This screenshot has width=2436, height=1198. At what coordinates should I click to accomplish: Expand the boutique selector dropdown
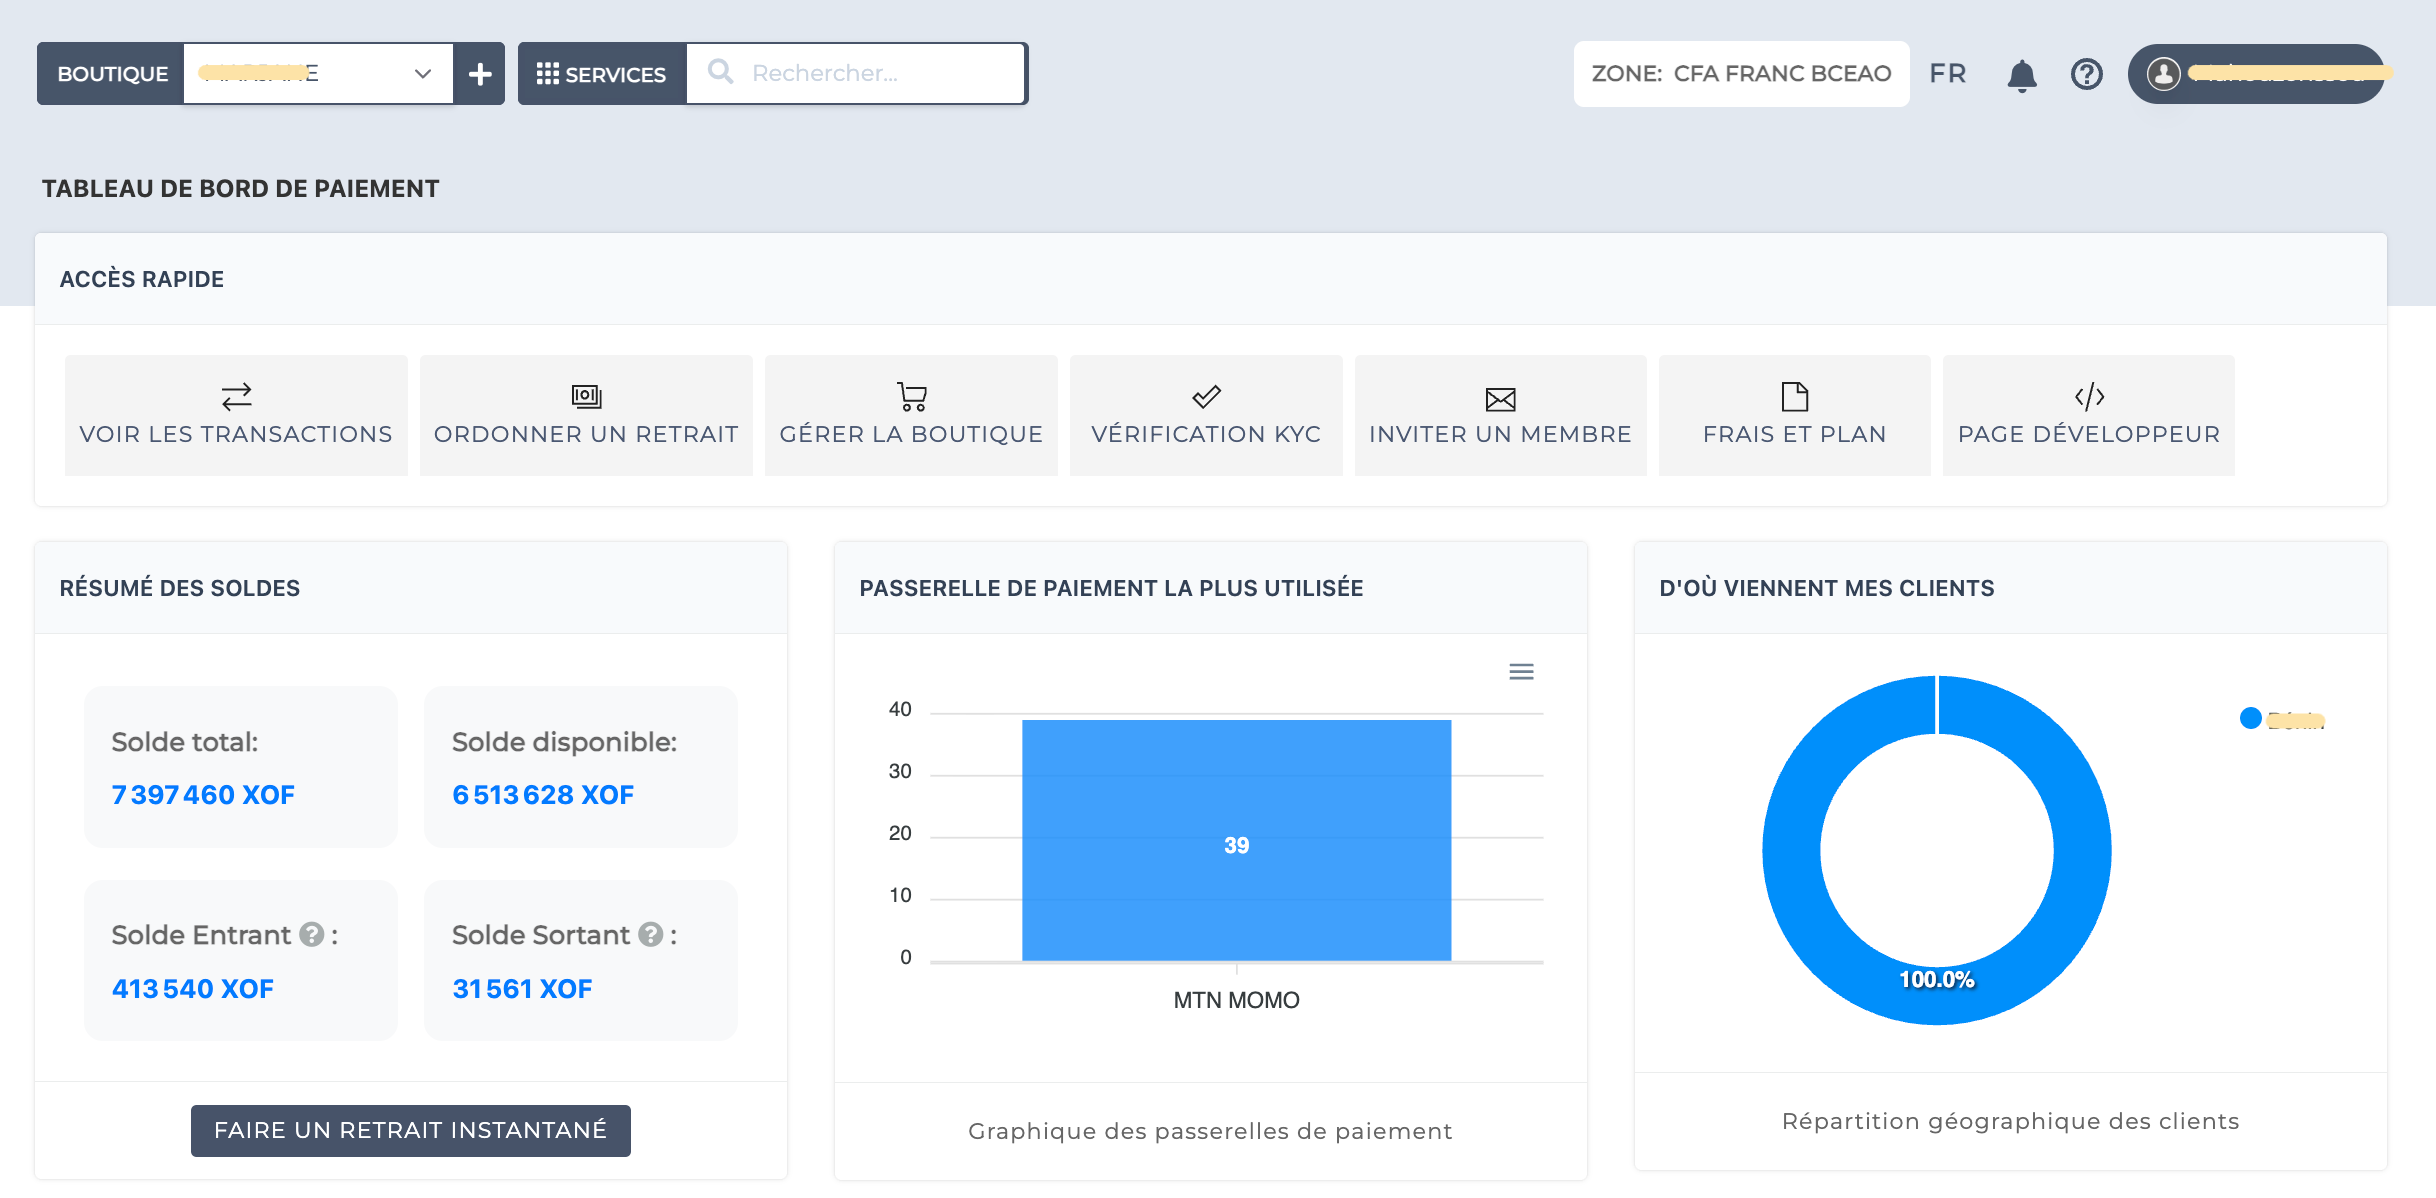point(422,74)
